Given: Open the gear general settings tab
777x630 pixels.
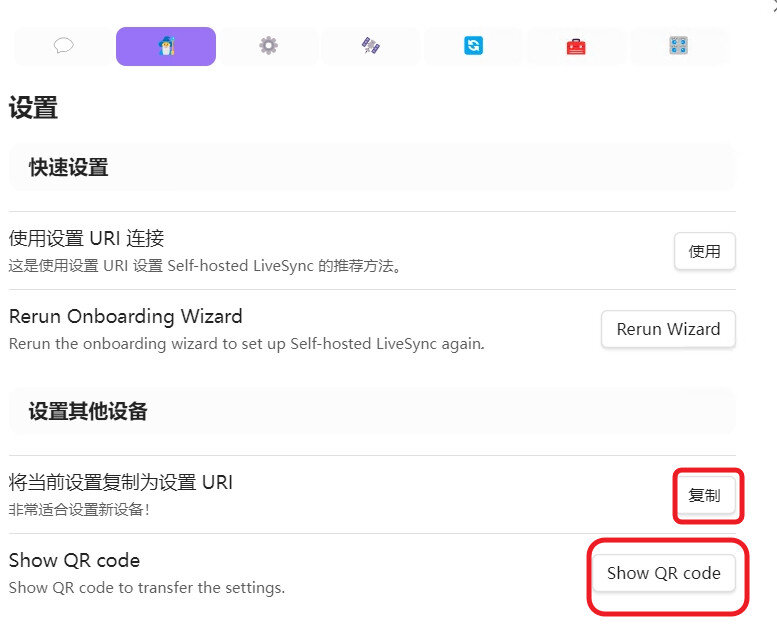Looking at the screenshot, I should (x=268, y=46).
